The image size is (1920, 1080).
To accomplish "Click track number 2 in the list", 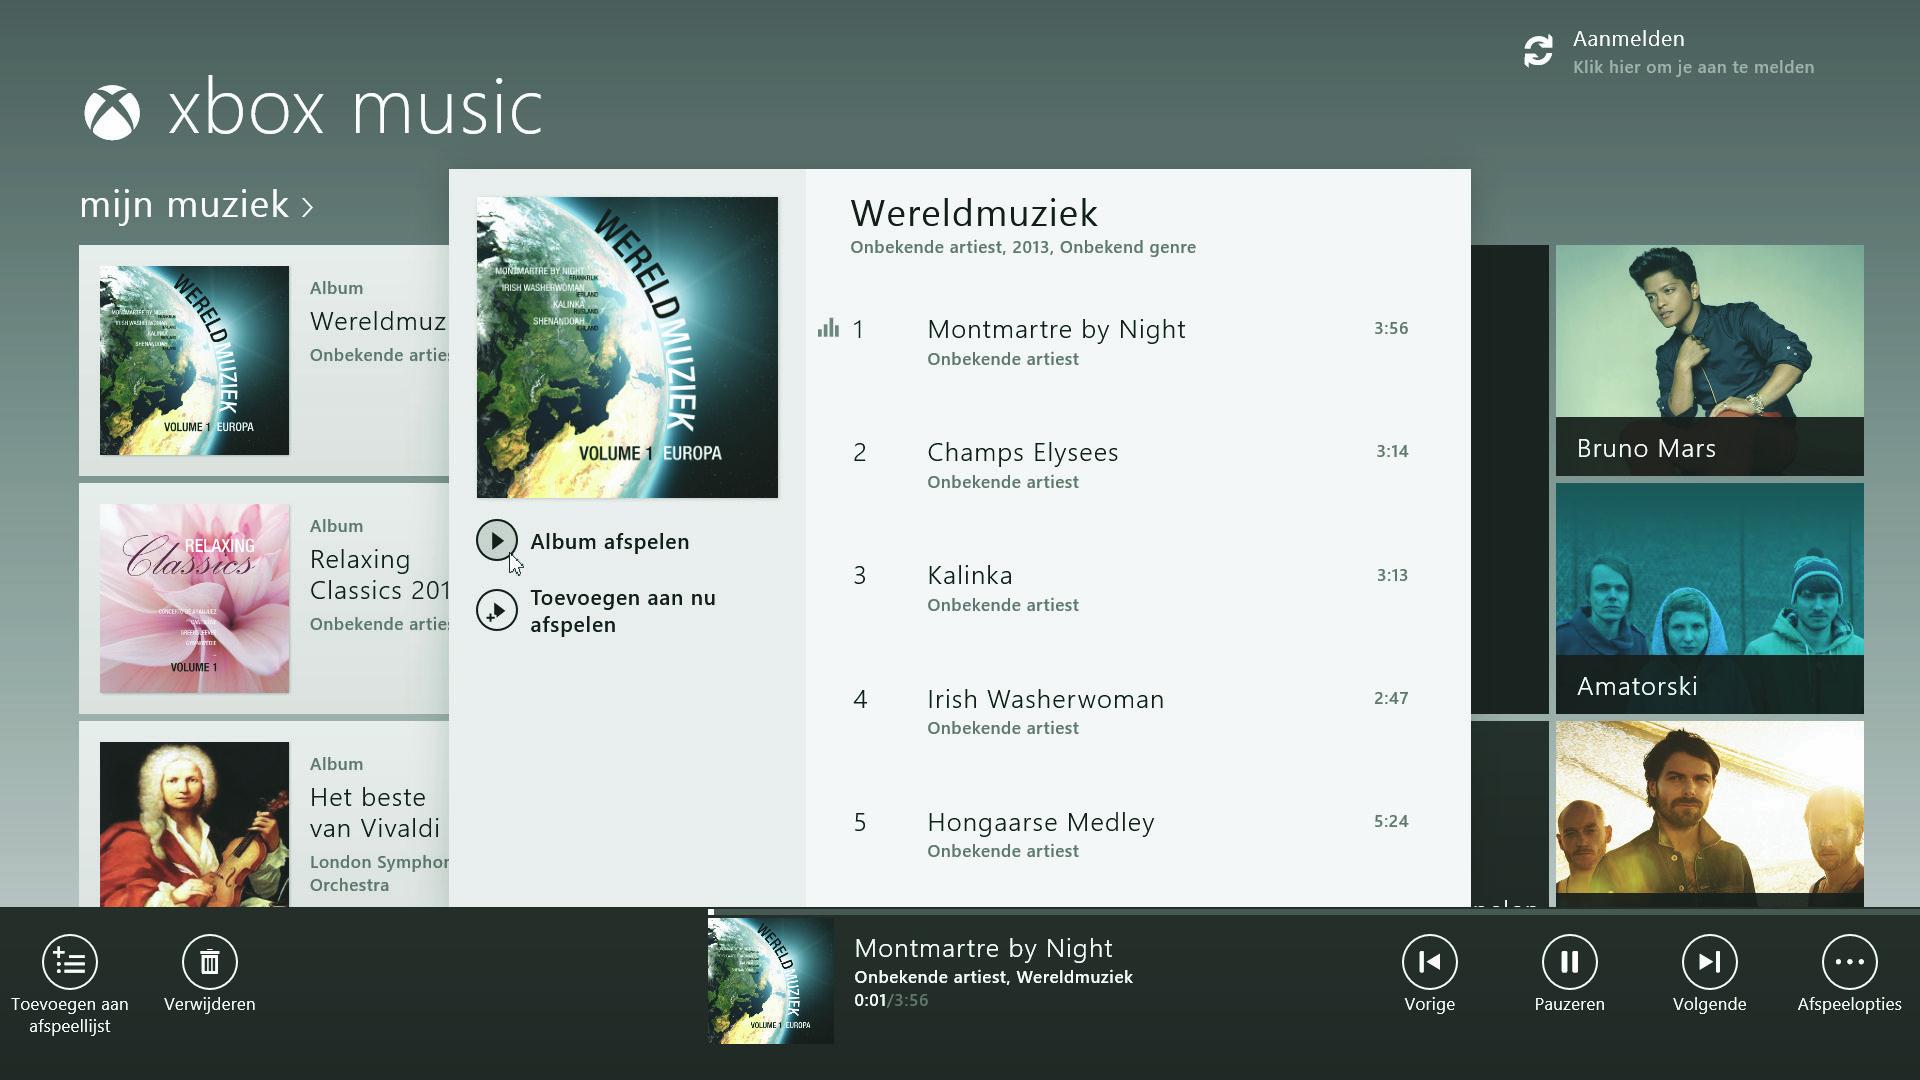I will tap(860, 452).
